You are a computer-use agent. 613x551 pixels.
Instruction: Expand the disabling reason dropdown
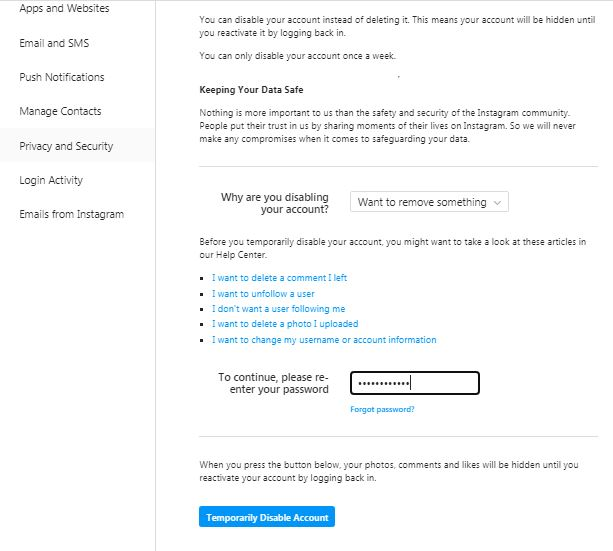tap(430, 202)
